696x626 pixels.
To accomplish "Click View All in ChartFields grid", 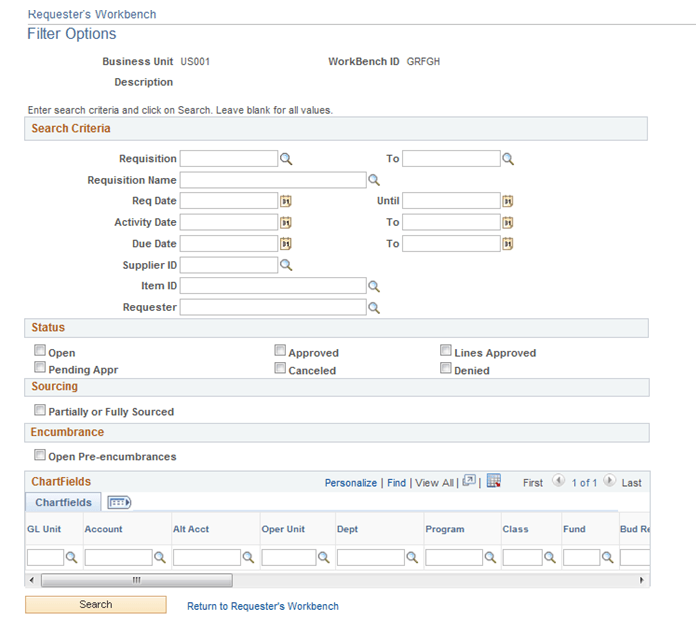I will [x=435, y=483].
